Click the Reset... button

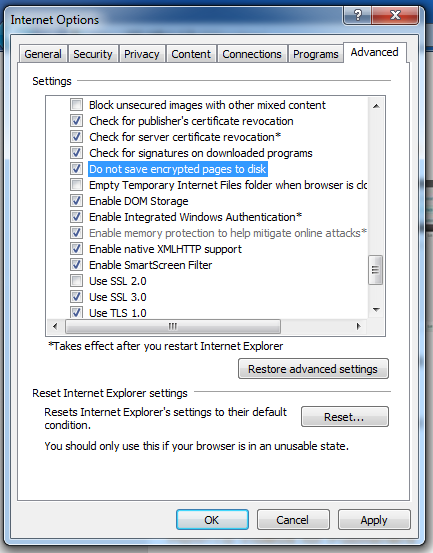[344, 417]
